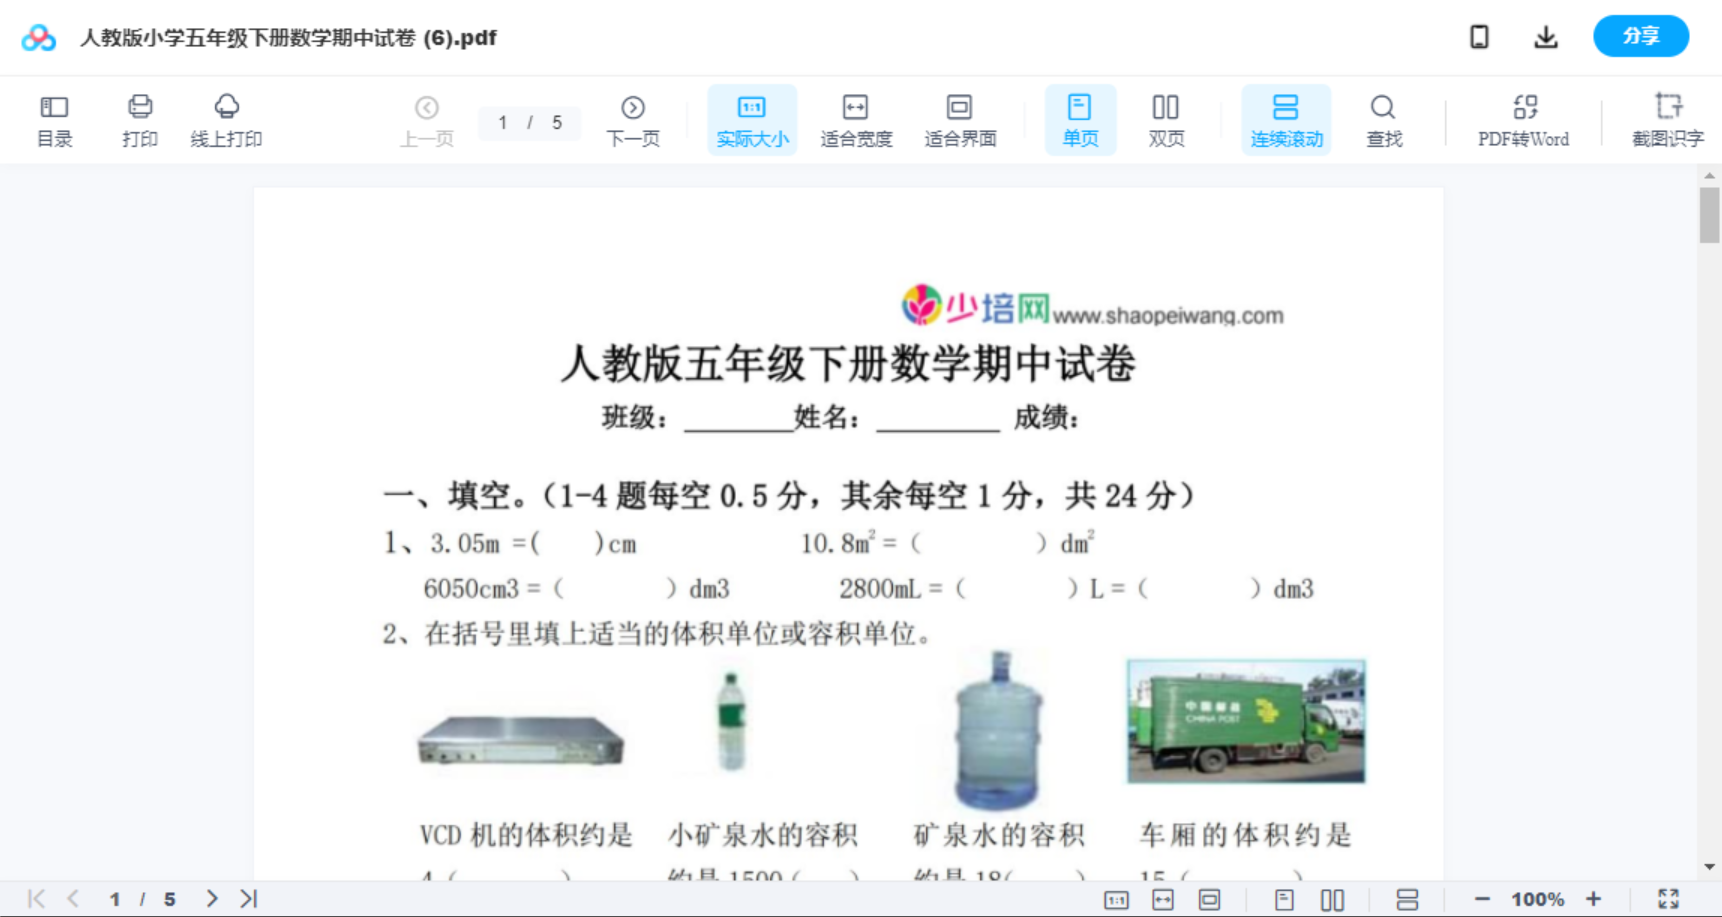Select the 打印 print tool
The height and width of the screenshot is (917, 1722).
(x=139, y=119)
